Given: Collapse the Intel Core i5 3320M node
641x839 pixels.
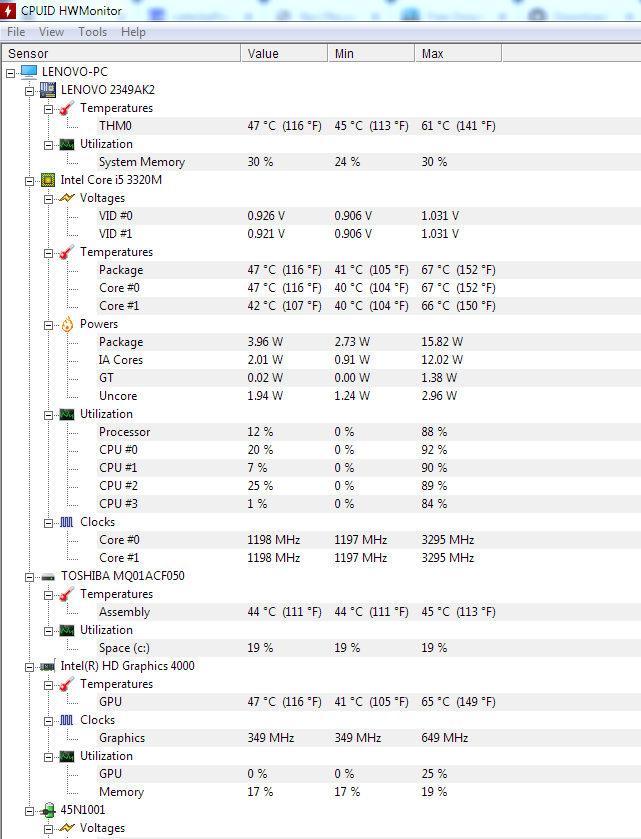Looking at the screenshot, I should tap(30, 180).
